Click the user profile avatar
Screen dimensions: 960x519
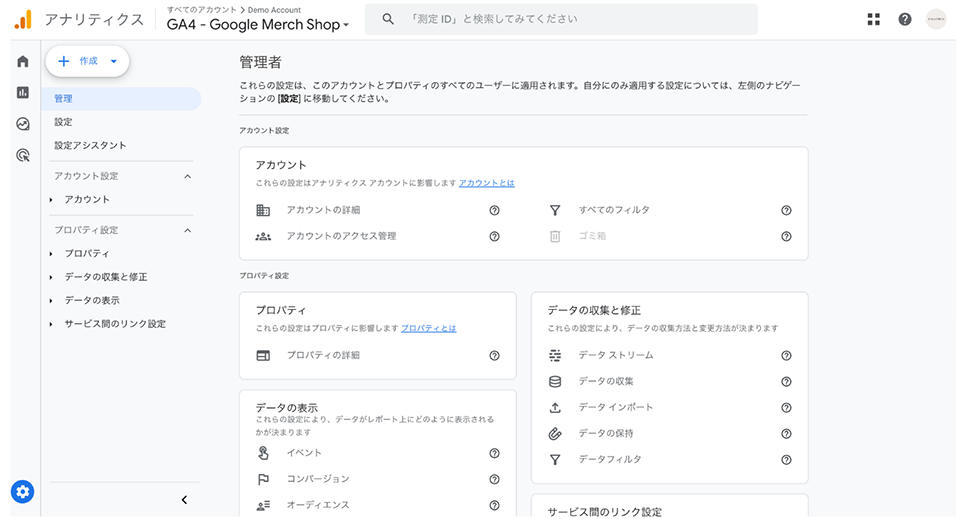click(936, 20)
